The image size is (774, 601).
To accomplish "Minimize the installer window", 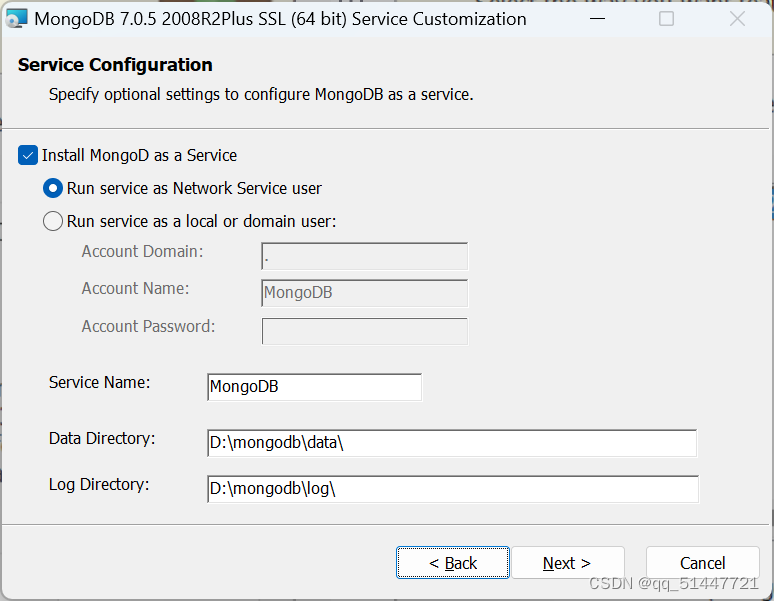I will [597, 19].
